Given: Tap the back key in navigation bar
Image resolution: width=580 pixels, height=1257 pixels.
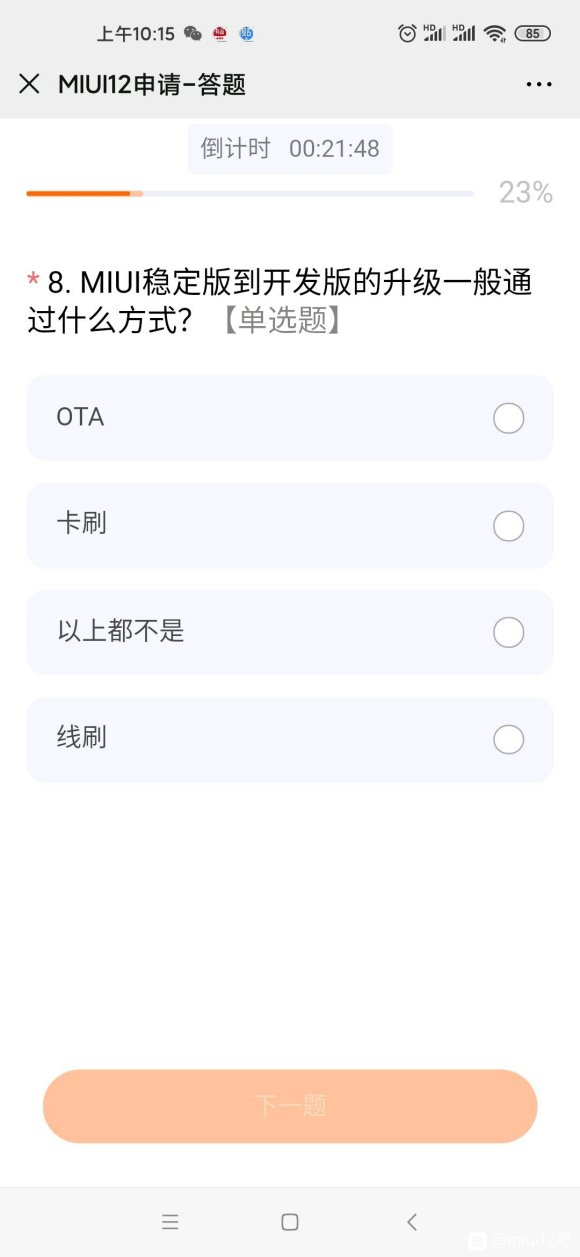Looking at the screenshot, I should point(412,1221).
